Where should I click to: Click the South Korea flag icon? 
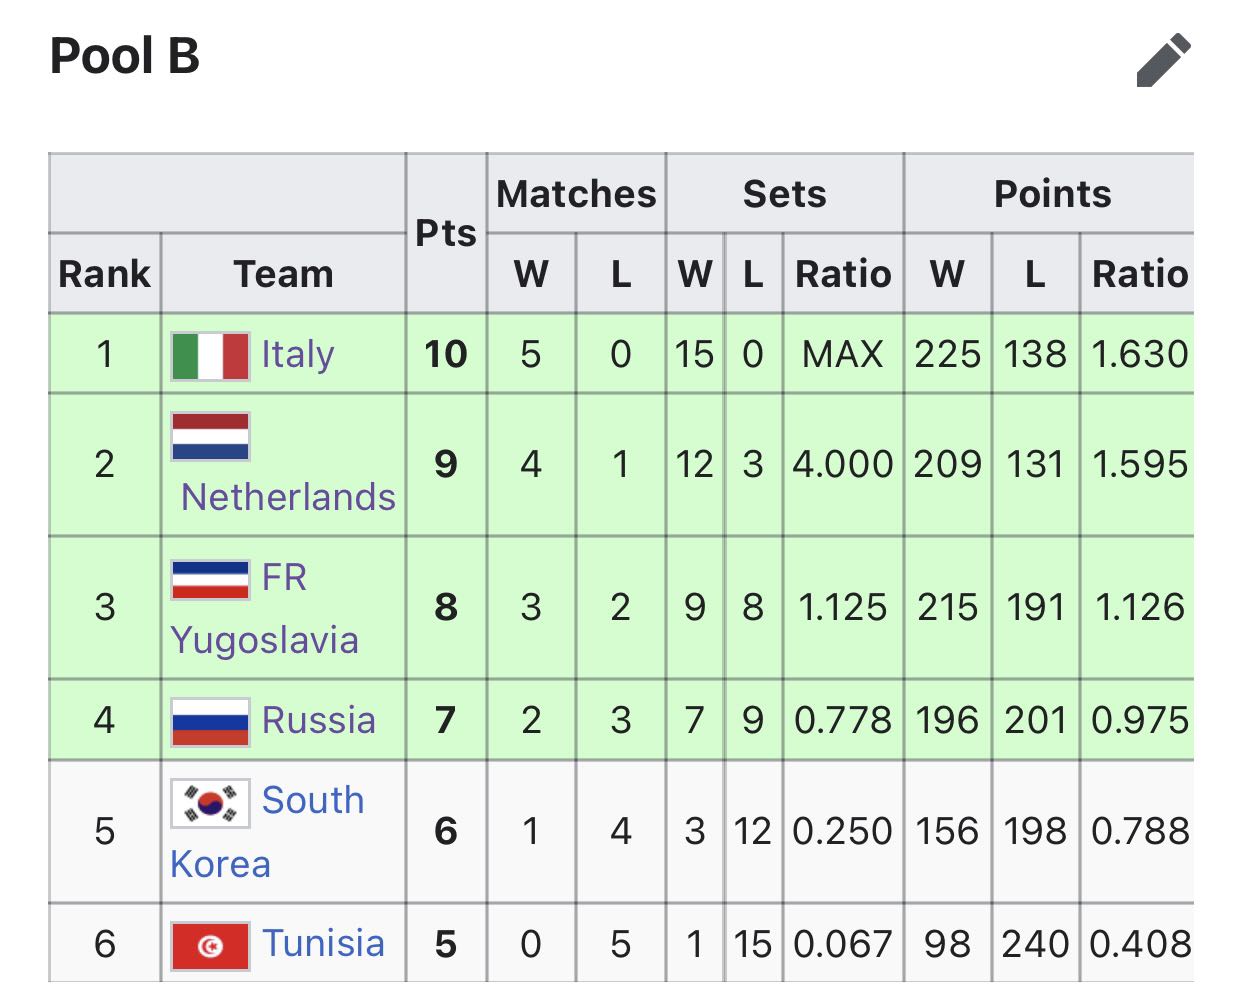click(210, 803)
